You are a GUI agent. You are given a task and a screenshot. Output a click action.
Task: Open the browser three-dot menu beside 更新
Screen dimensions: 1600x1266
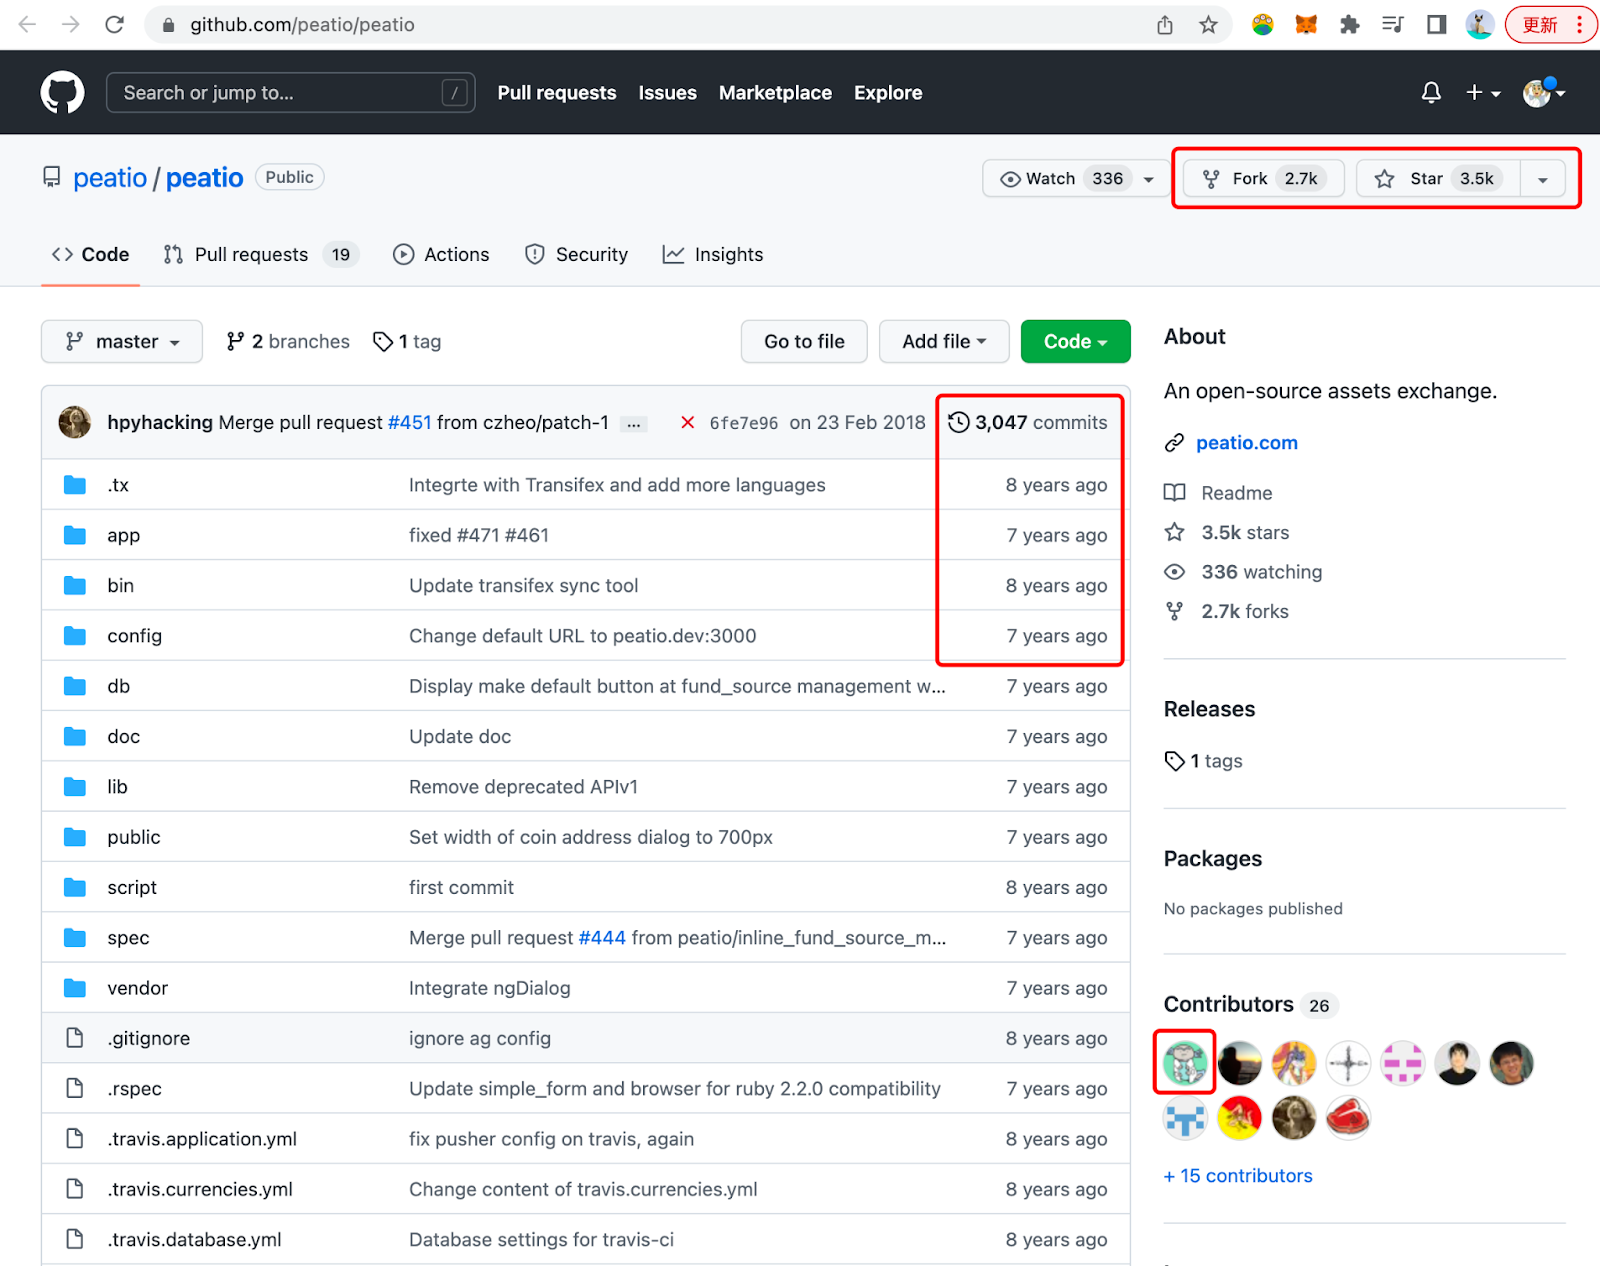(x=1580, y=25)
